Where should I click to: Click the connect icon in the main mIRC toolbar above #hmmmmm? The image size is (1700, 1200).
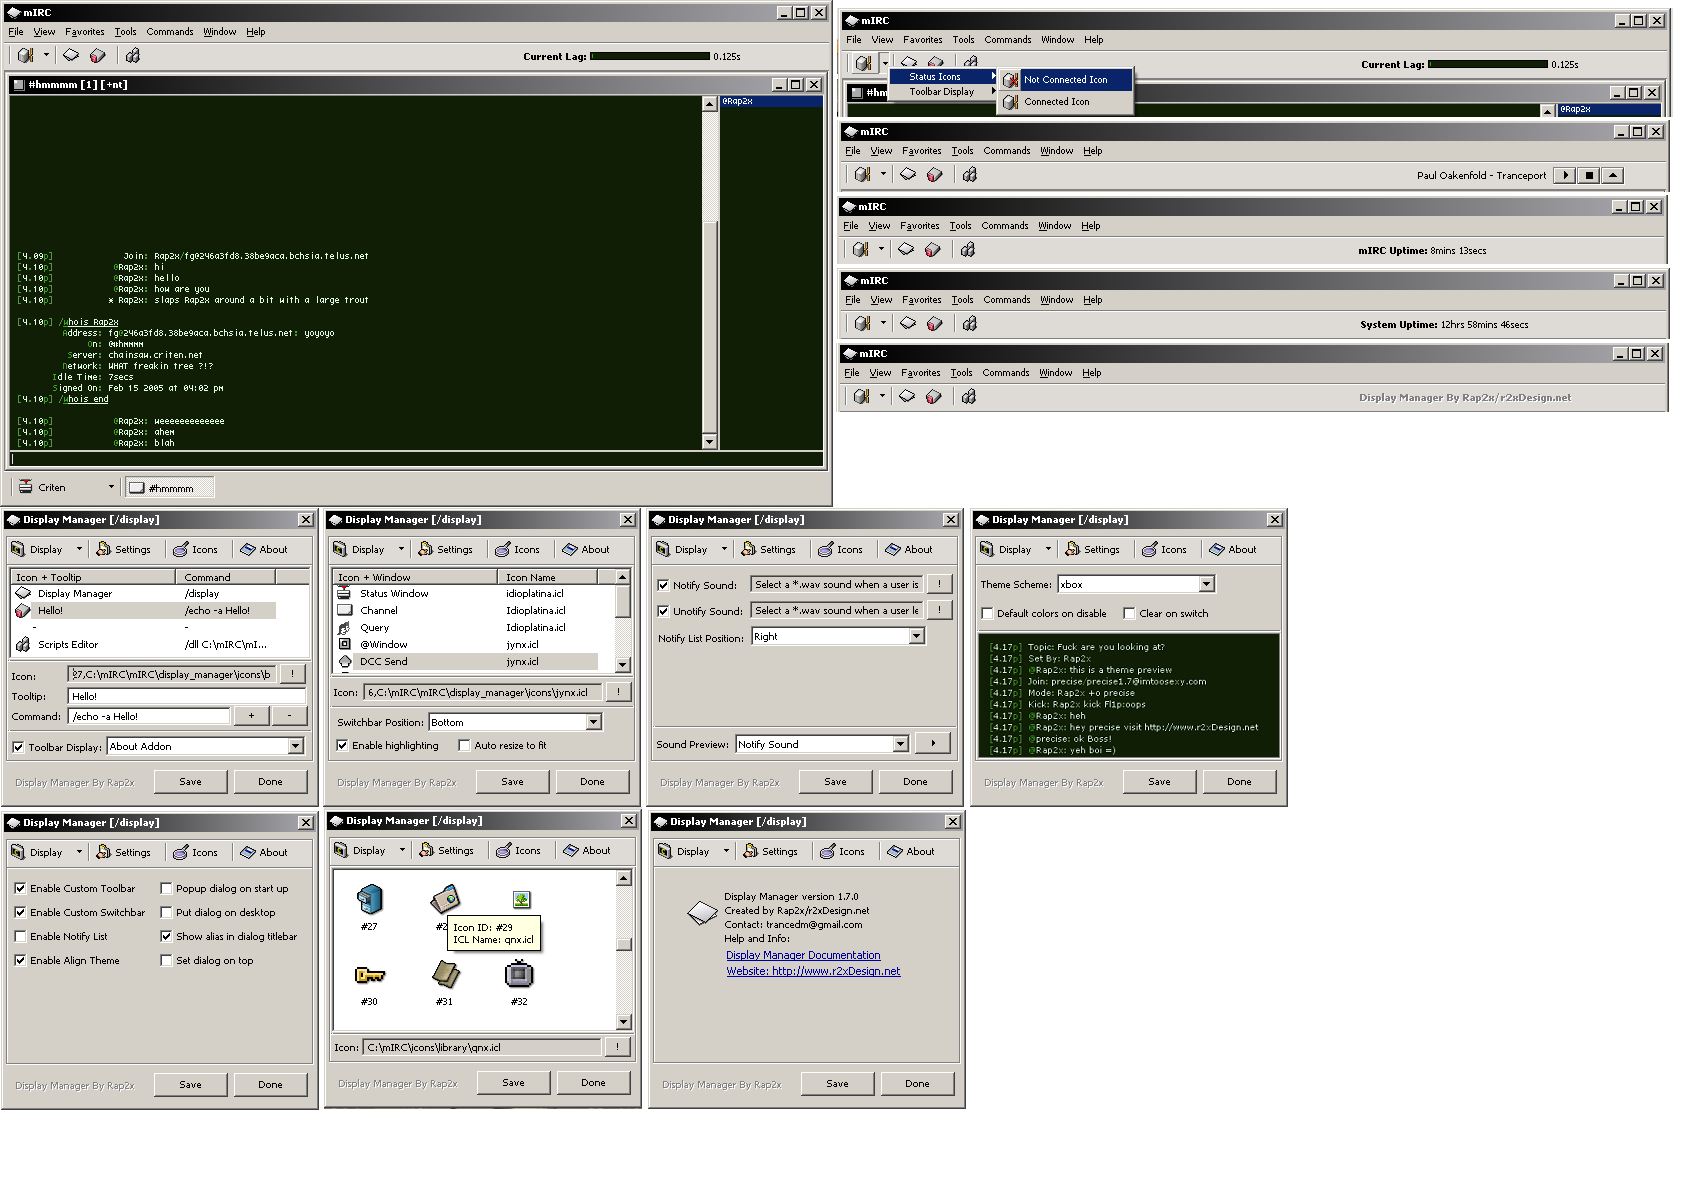26,56
